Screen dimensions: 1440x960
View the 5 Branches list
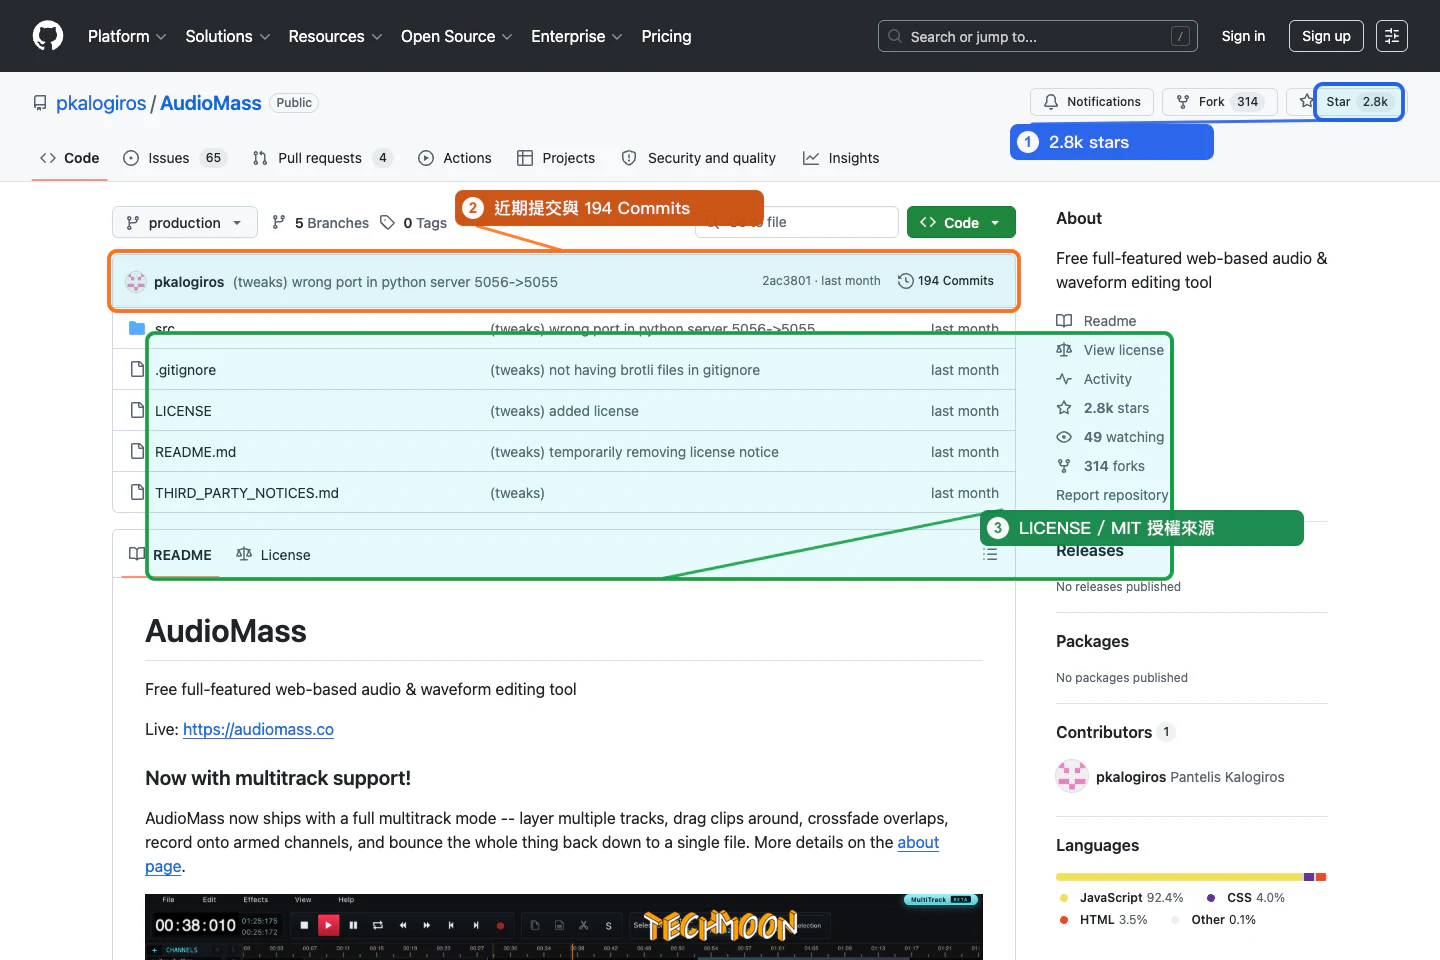pos(320,223)
